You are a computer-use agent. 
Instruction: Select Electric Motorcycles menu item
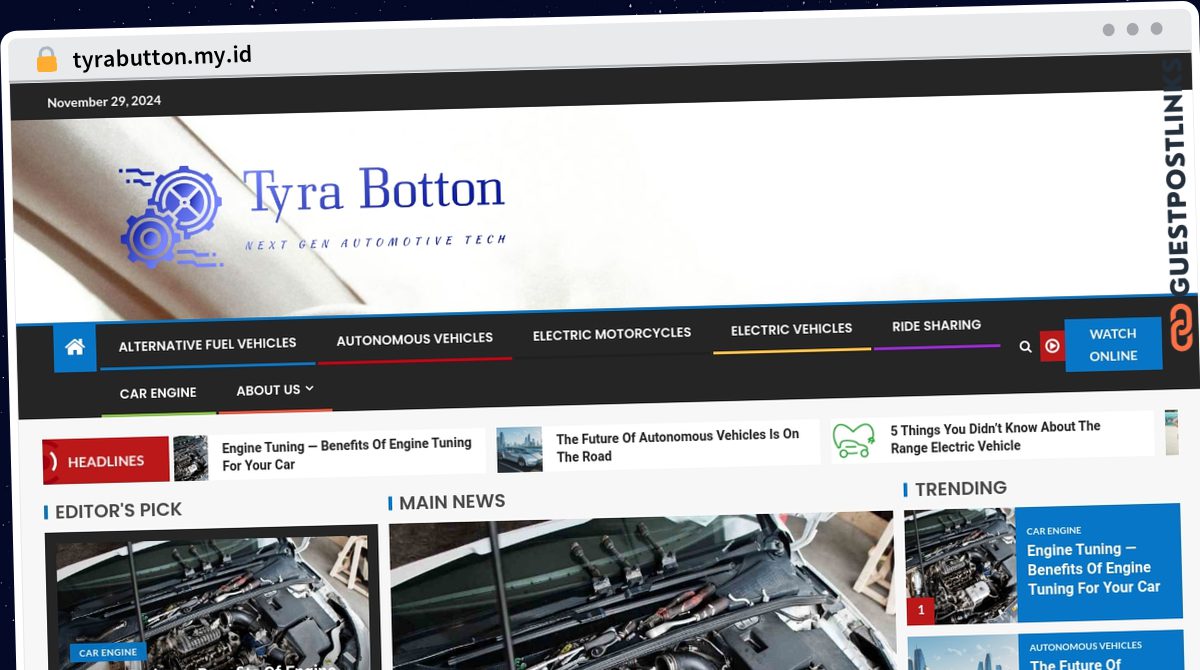click(612, 334)
